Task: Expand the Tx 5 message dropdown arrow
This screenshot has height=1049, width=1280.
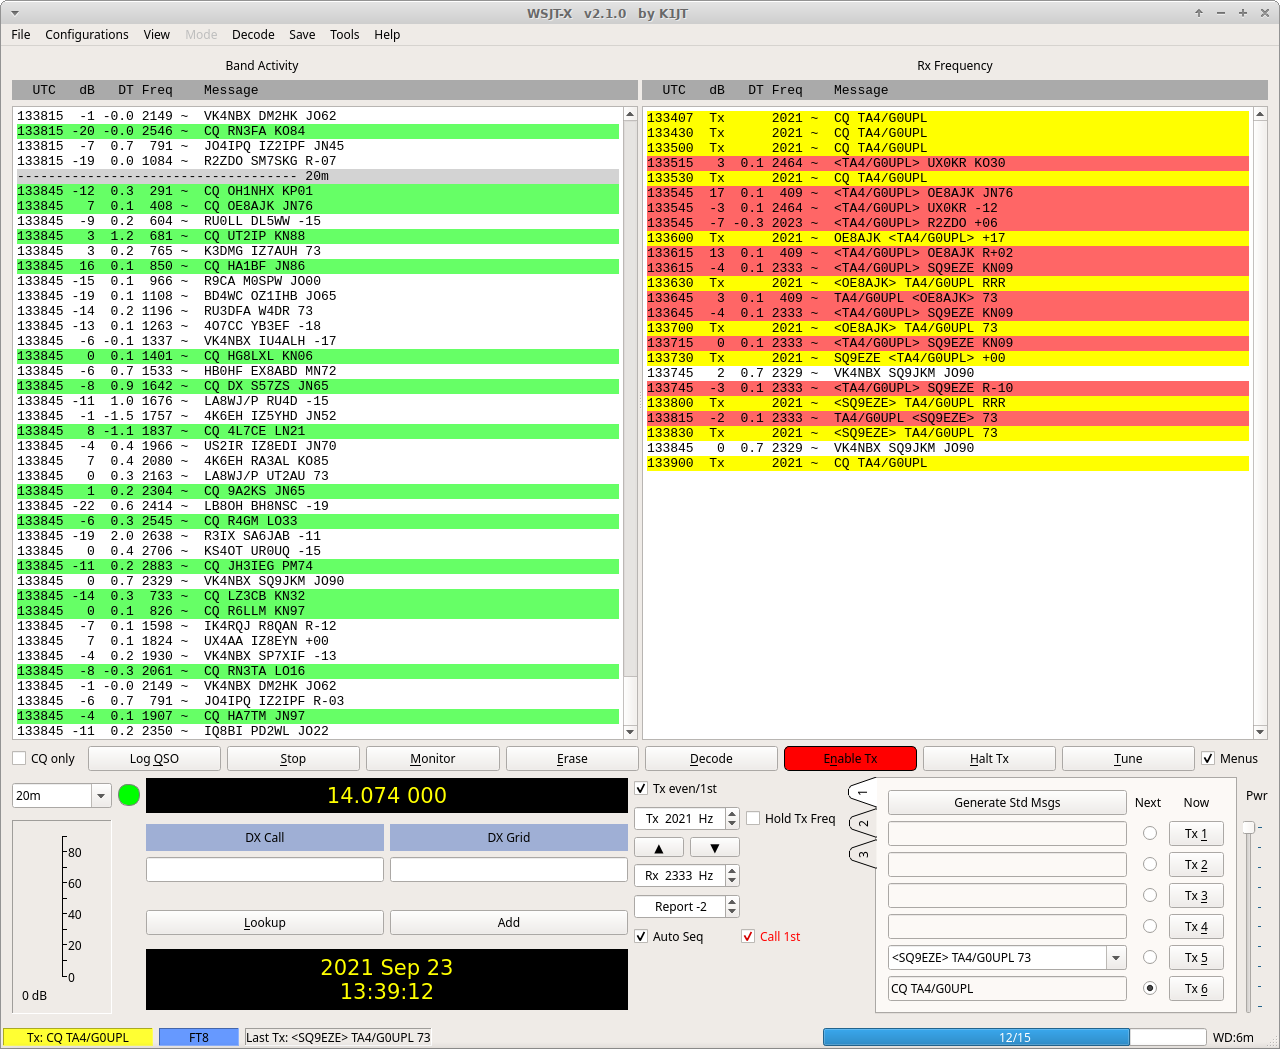Action: (1116, 957)
